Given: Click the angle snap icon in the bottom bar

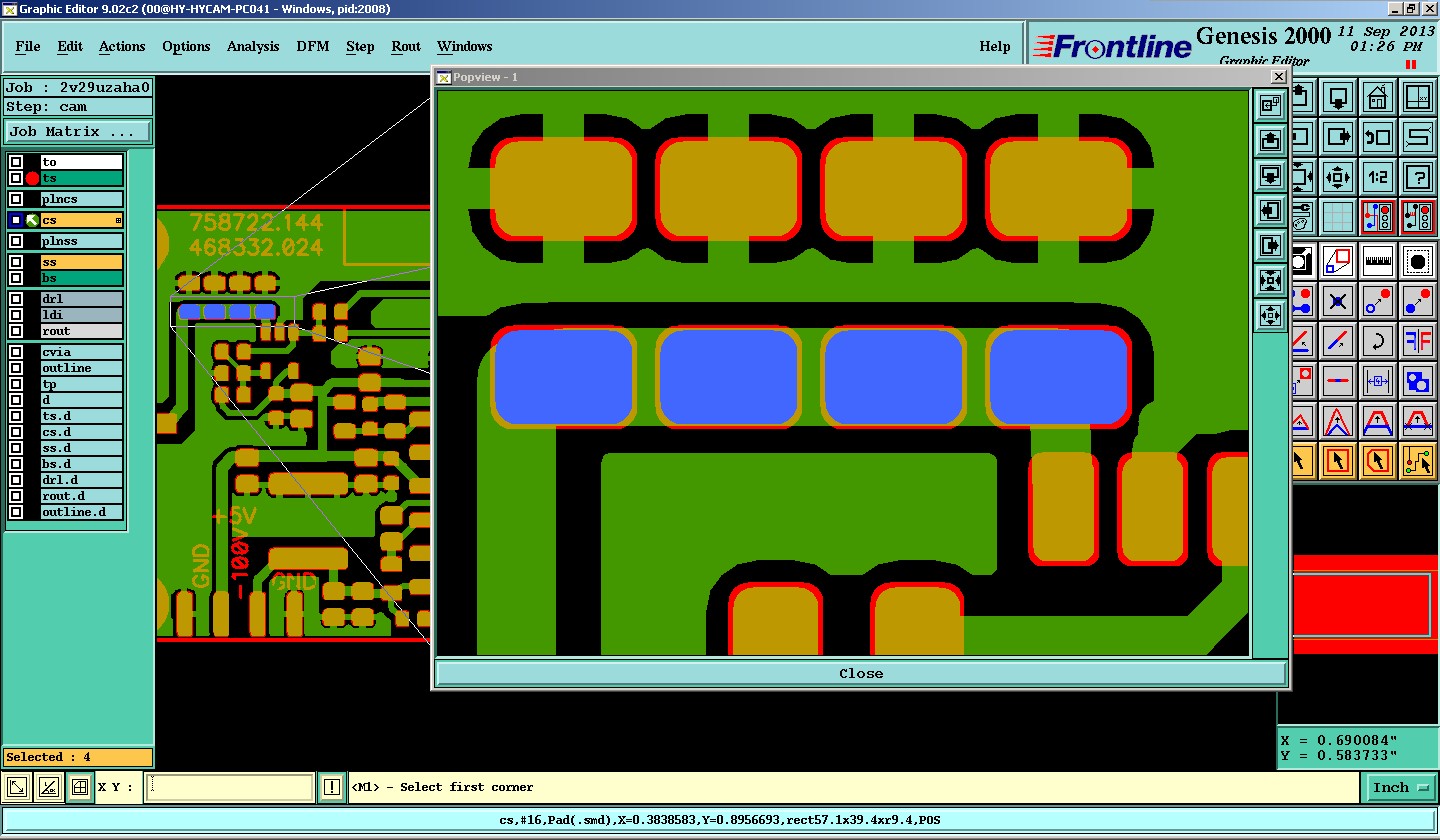Looking at the screenshot, I should [x=49, y=787].
